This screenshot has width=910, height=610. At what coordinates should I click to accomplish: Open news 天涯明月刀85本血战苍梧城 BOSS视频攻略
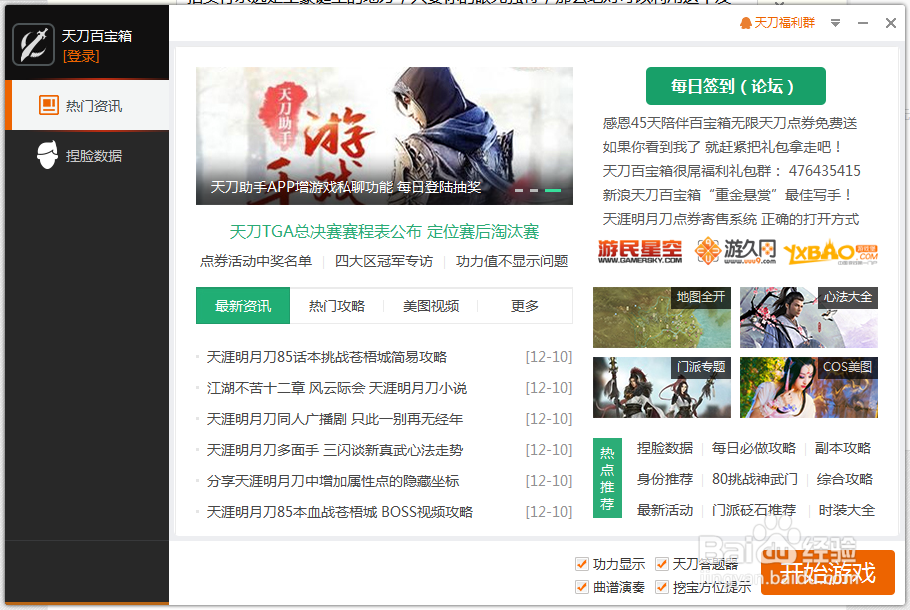pyautogui.click(x=340, y=512)
